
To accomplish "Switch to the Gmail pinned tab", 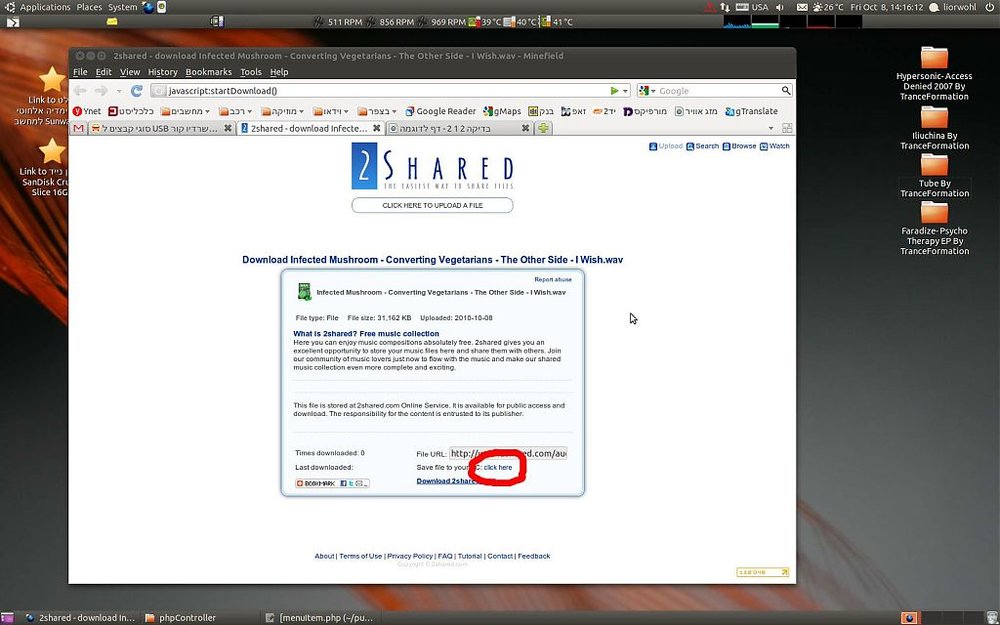I will click(78, 128).
